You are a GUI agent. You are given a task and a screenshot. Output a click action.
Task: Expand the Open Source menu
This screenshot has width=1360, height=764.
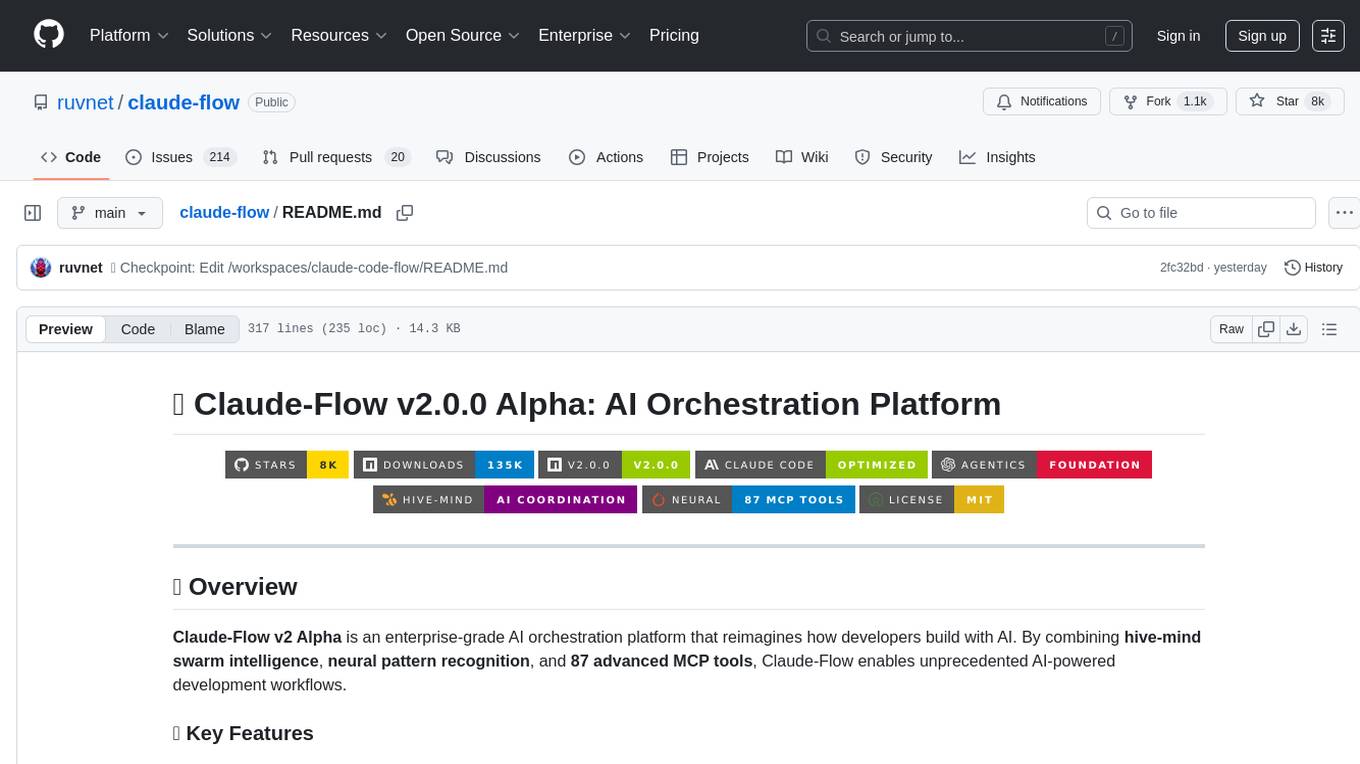(x=462, y=35)
